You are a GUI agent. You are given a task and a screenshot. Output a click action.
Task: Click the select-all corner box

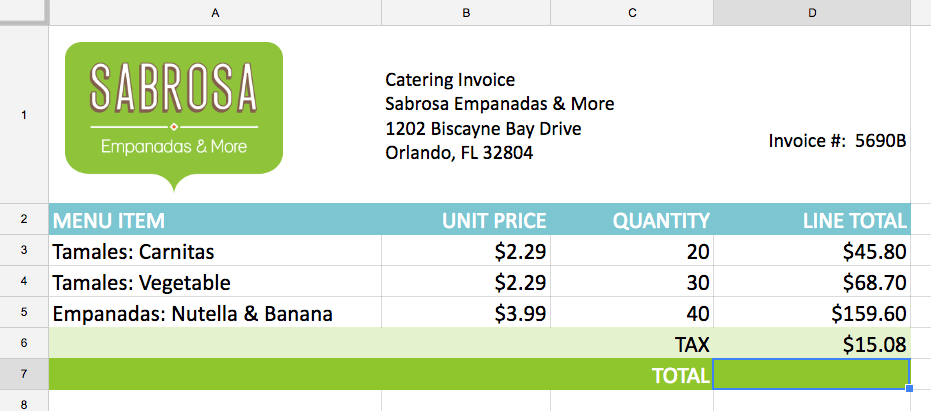24,12
